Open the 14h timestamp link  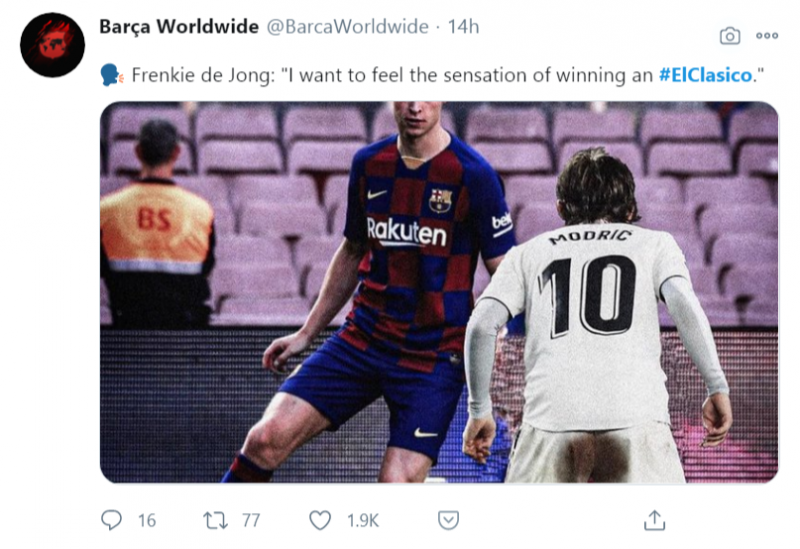(x=463, y=27)
